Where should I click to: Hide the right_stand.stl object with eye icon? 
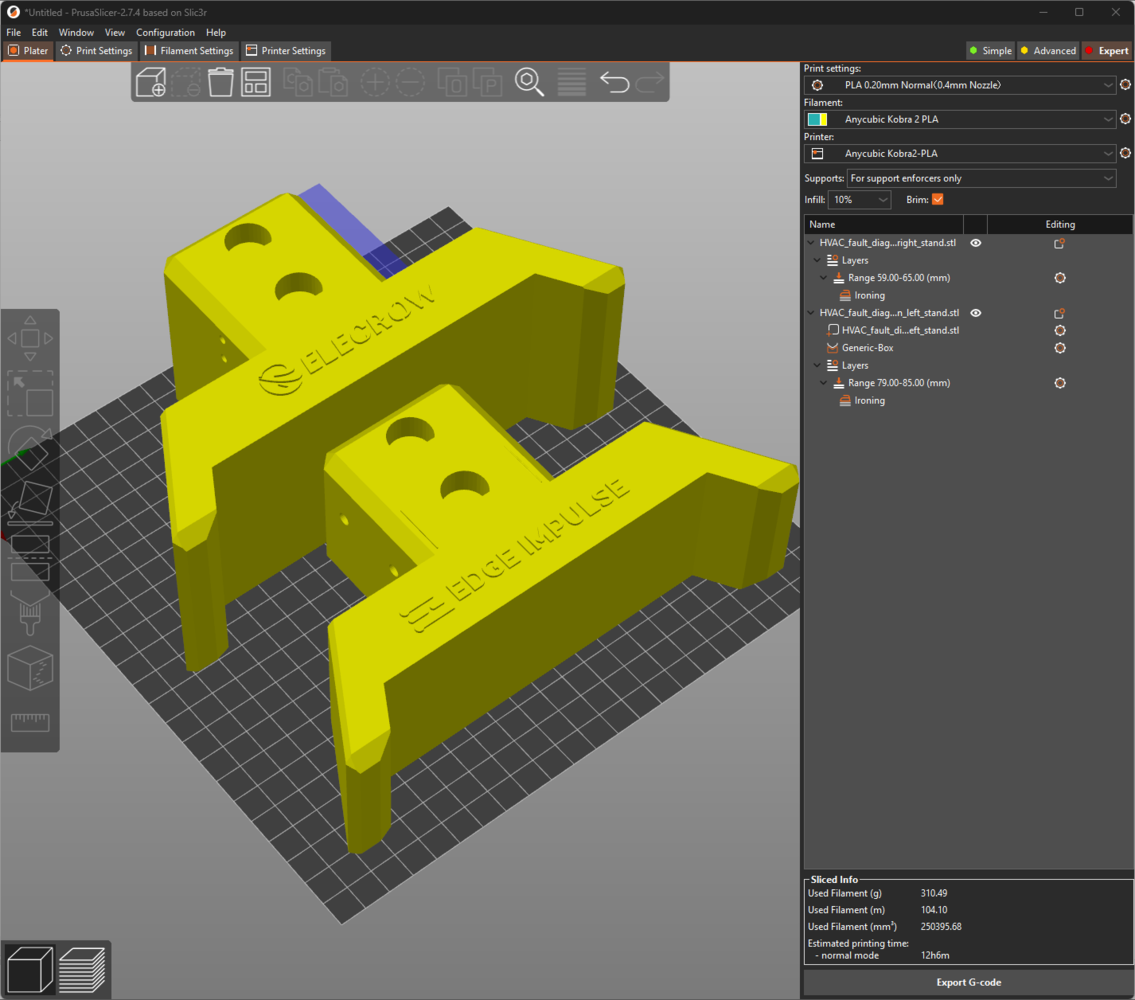976,243
